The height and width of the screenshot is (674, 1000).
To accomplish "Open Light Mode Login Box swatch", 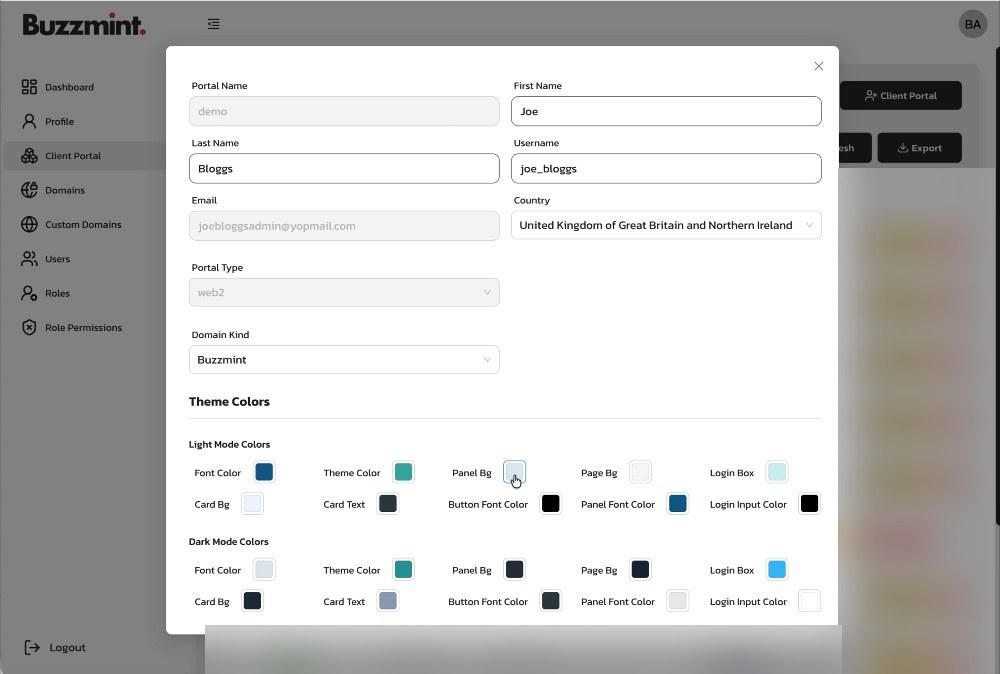I will (777, 472).
